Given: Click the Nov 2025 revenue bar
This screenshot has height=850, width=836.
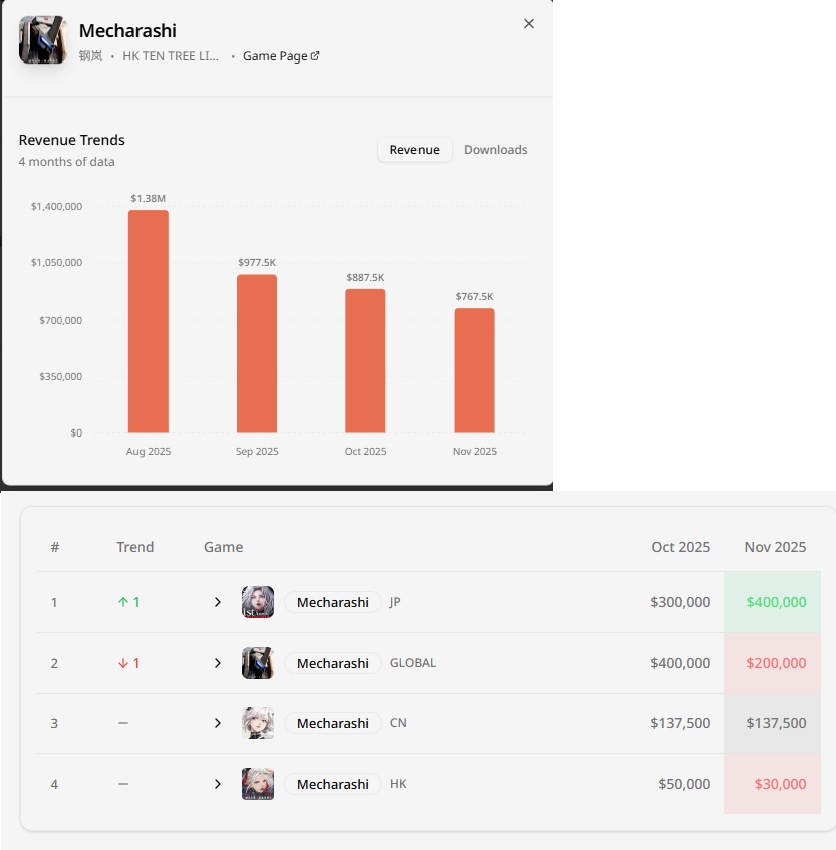Looking at the screenshot, I should [x=474, y=370].
